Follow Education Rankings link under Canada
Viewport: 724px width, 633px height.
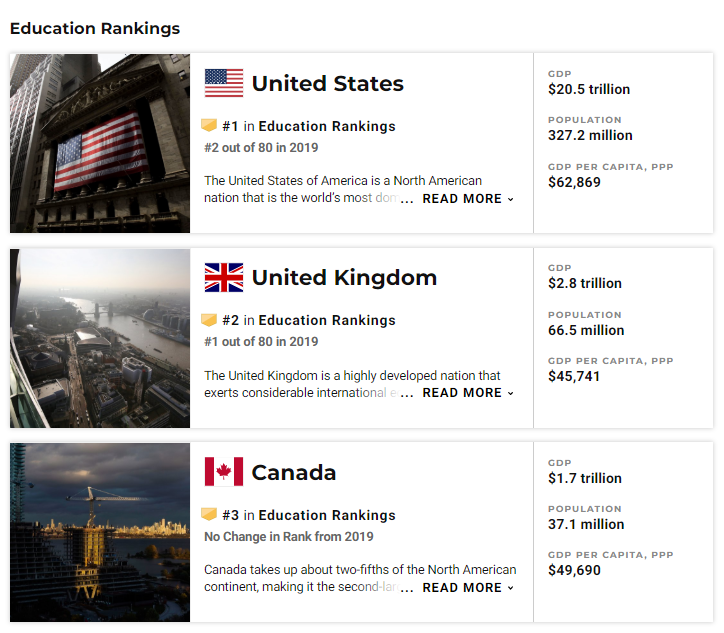click(x=327, y=515)
